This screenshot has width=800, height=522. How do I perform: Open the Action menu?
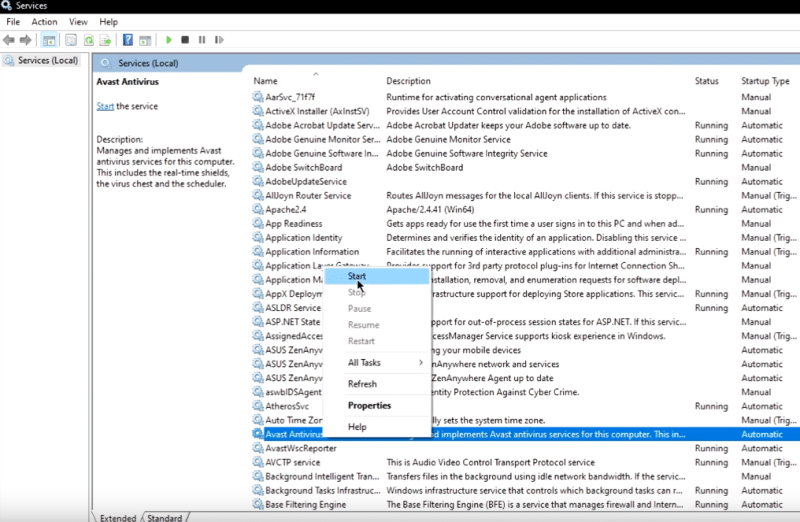click(x=44, y=22)
